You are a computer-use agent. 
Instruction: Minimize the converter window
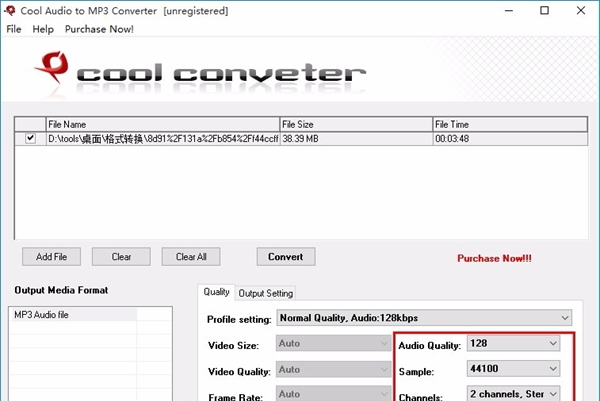point(509,11)
